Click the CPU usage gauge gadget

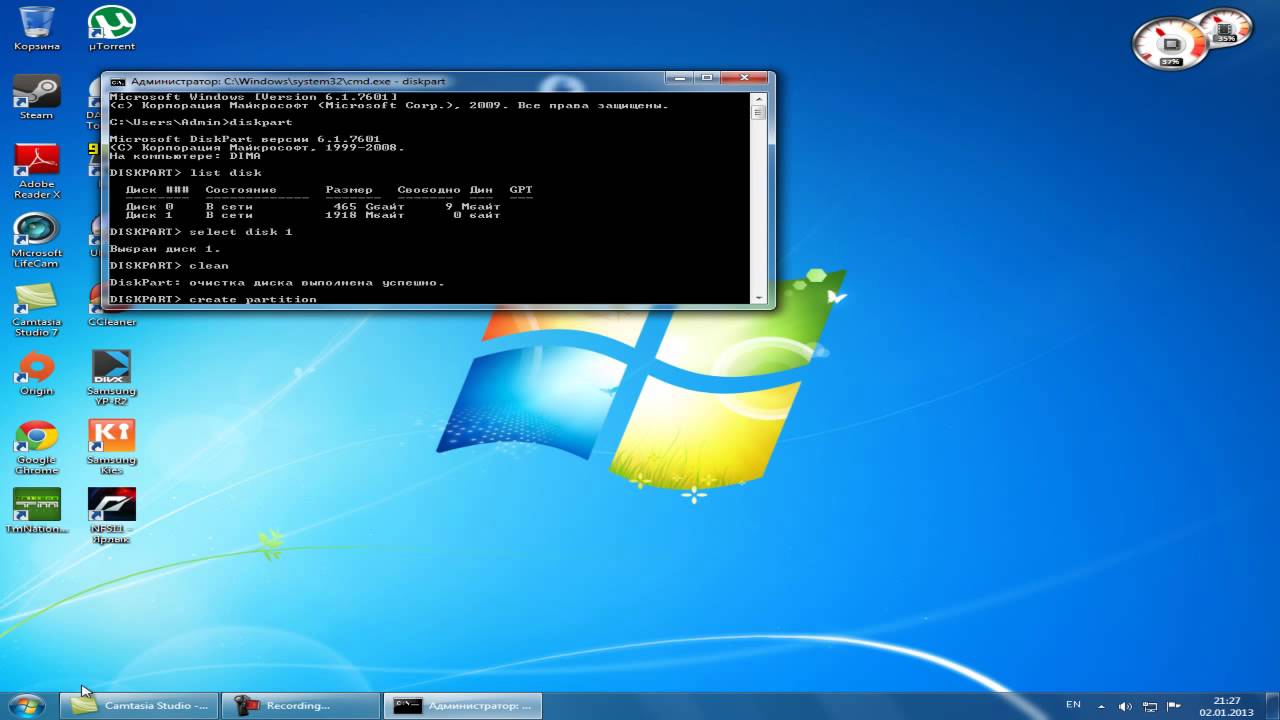coord(1169,43)
